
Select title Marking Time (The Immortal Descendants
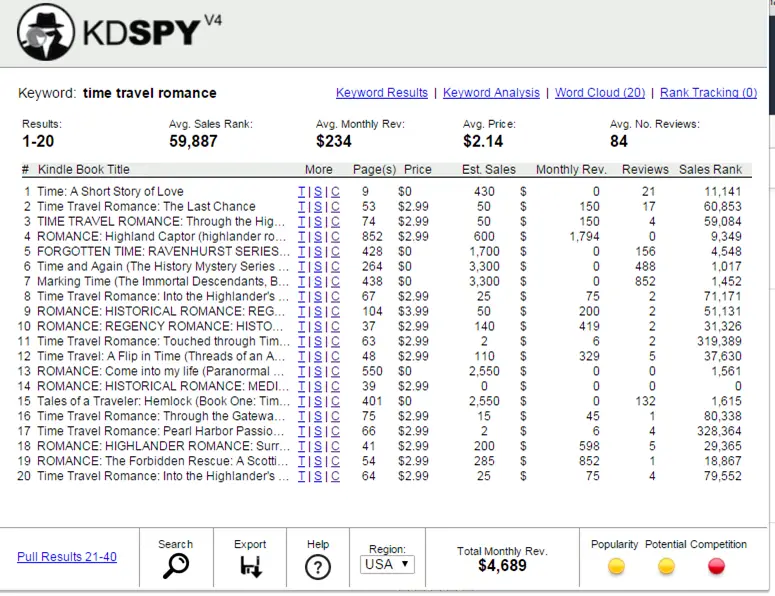pos(163,282)
